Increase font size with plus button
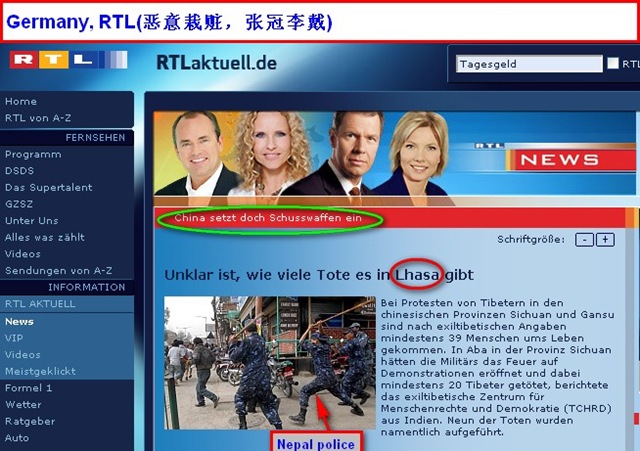This screenshot has height=451, width=640. tap(604, 239)
